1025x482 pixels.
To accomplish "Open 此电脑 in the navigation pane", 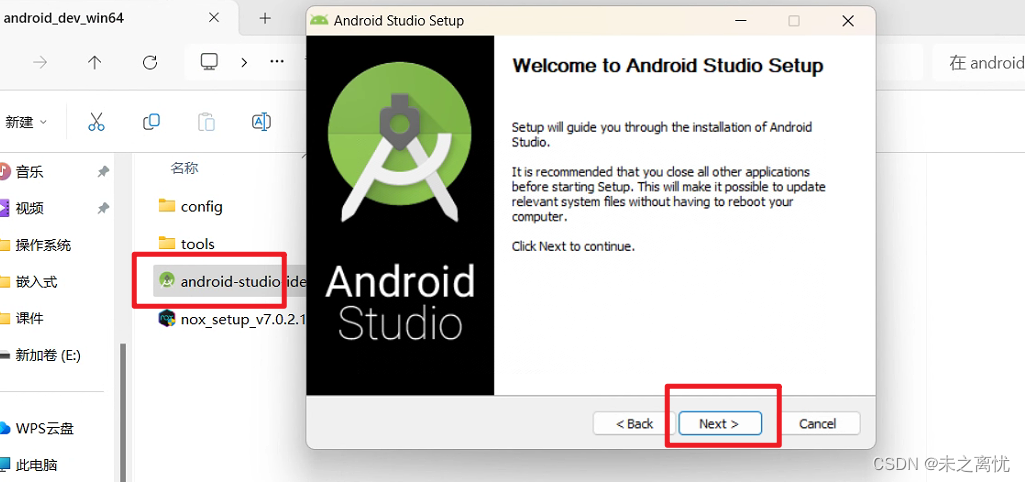I will pos(37,465).
